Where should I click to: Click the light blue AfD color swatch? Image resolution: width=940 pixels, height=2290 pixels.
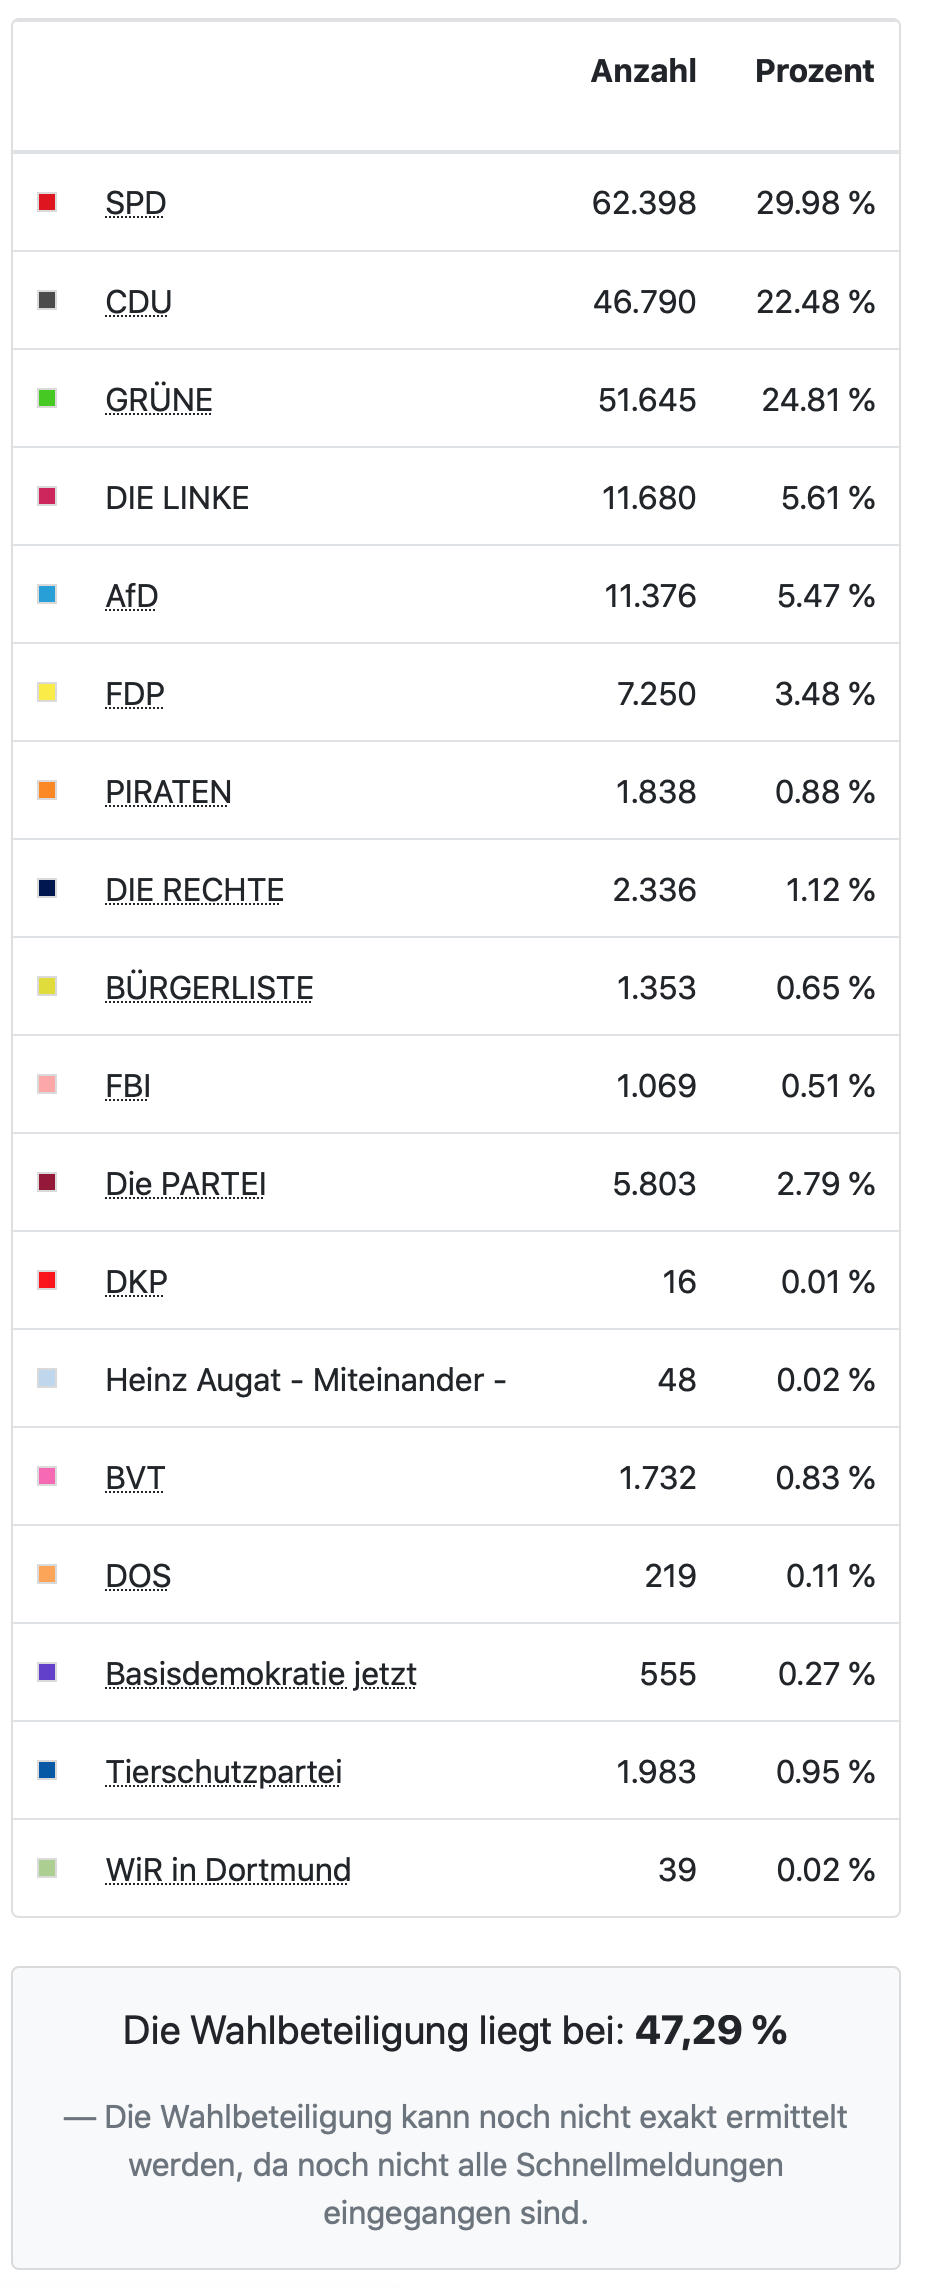click(x=47, y=594)
